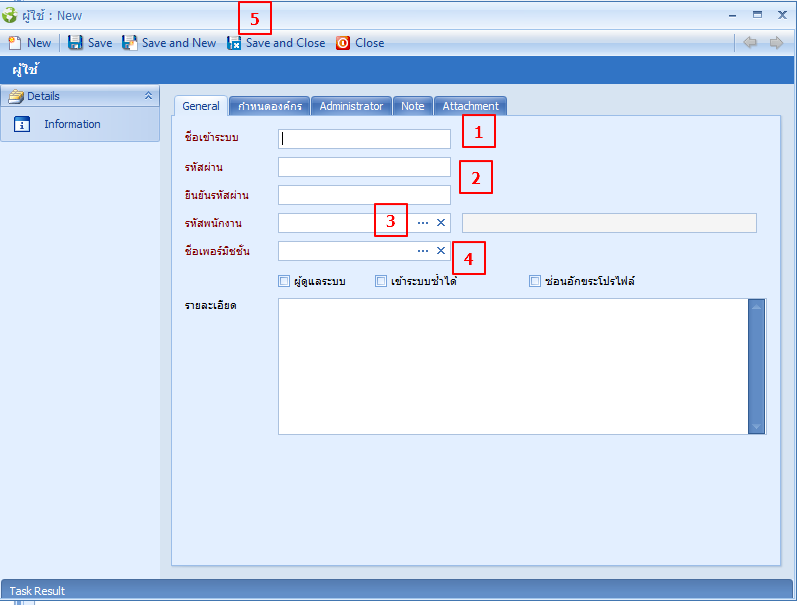Click the Save and New icon
This screenshot has height=605, width=797.
[x=130, y=43]
